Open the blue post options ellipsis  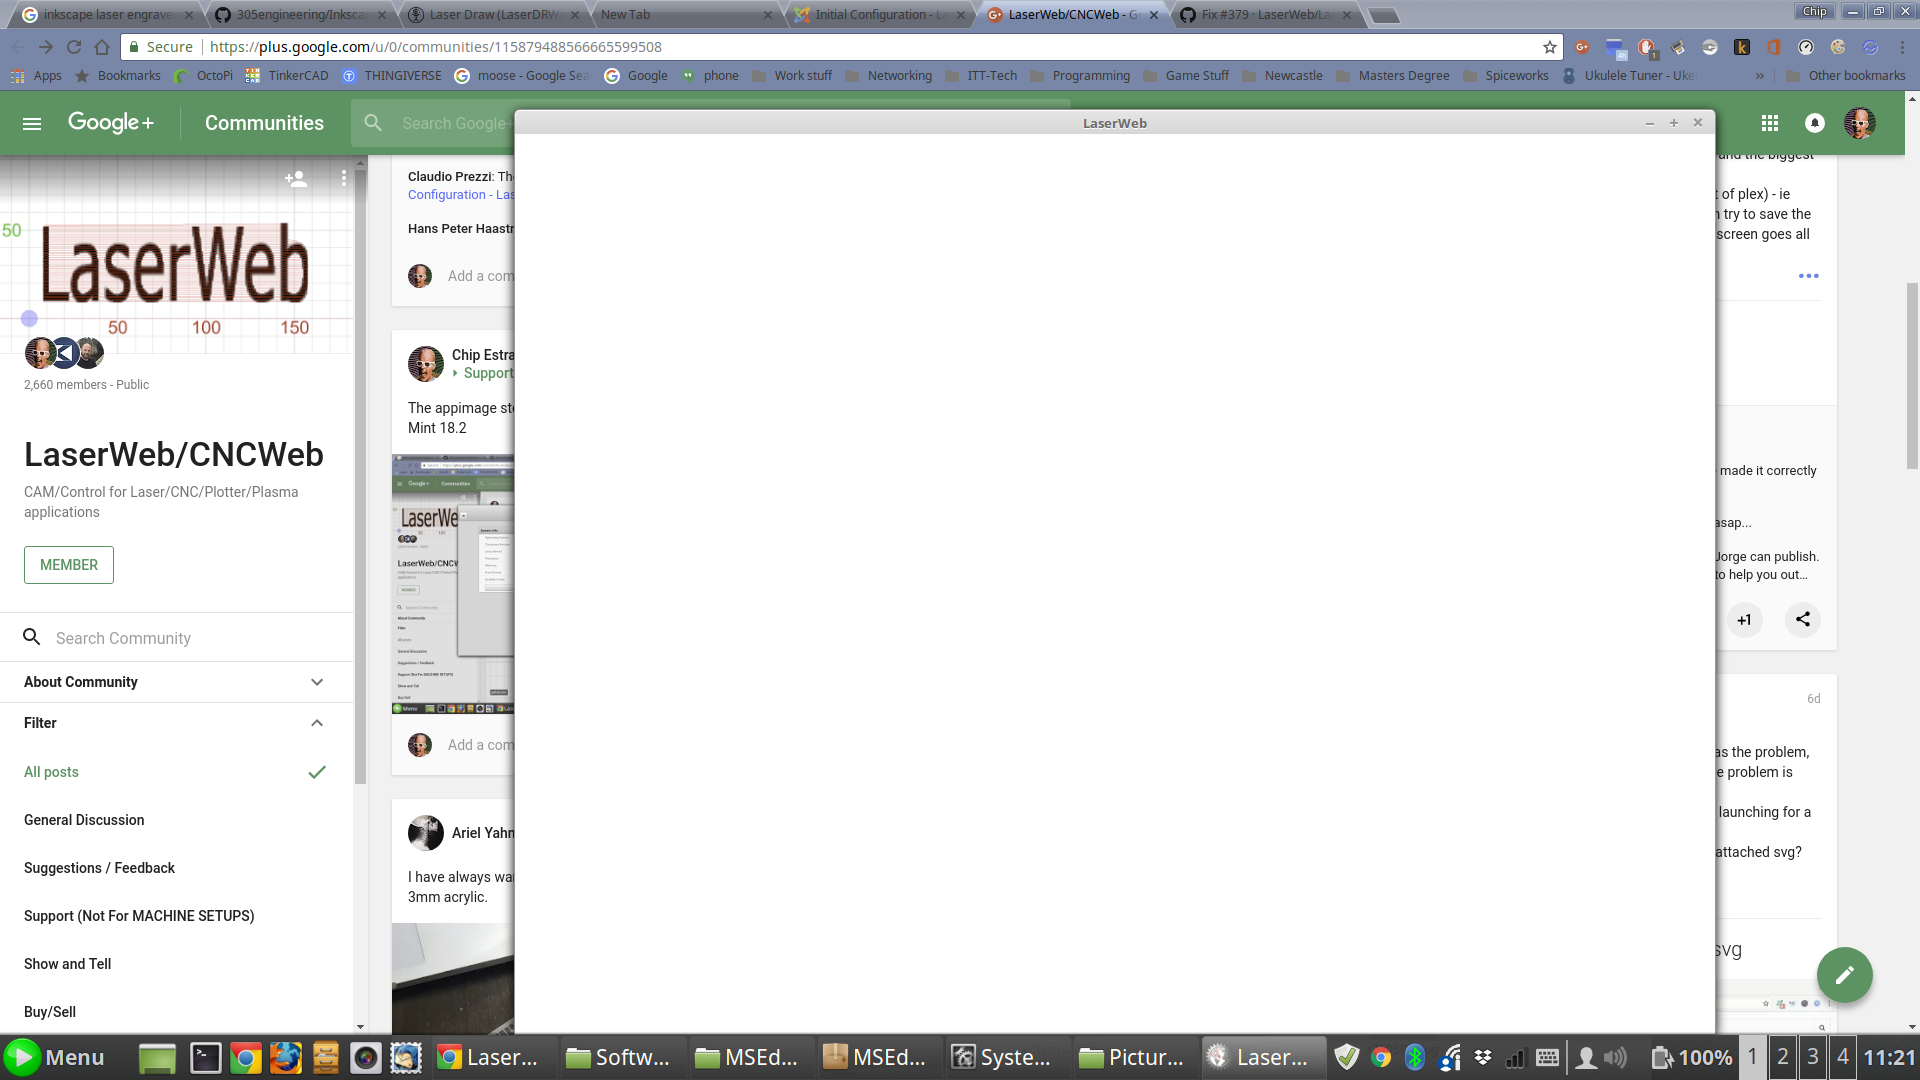tap(1809, 276)
